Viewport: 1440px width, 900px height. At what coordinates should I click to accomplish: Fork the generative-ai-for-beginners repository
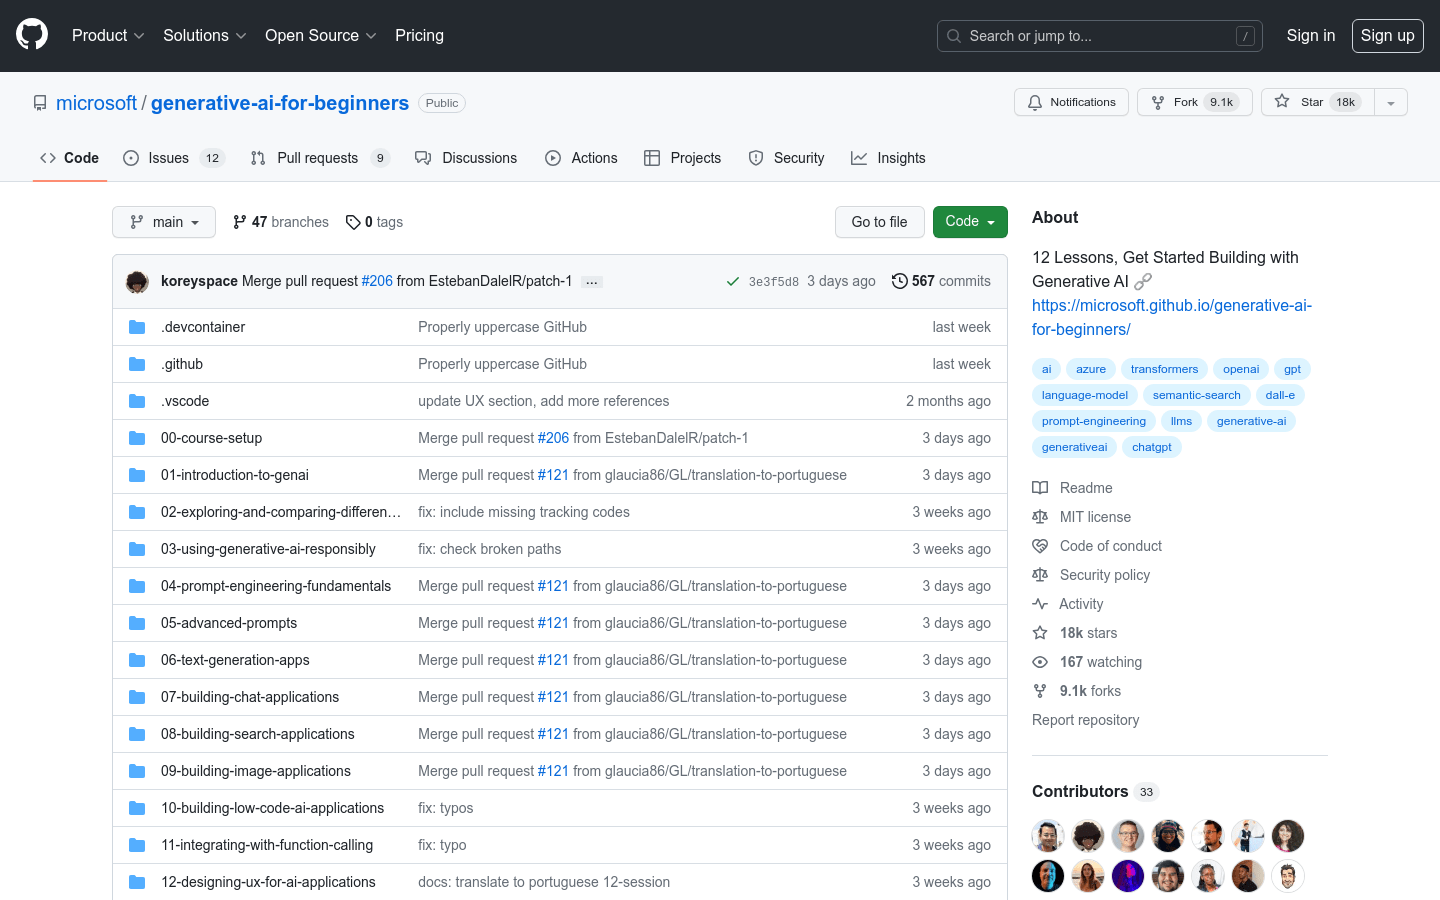pyautogui.click(x=1194, y=102)
